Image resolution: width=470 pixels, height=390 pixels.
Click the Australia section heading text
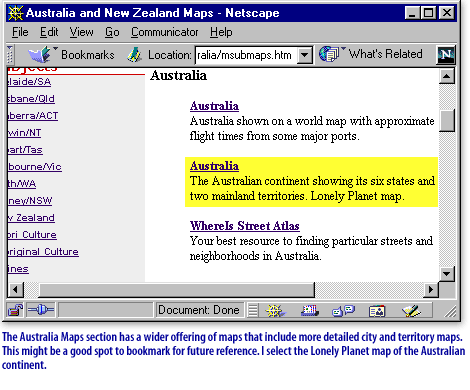(178, 75)
